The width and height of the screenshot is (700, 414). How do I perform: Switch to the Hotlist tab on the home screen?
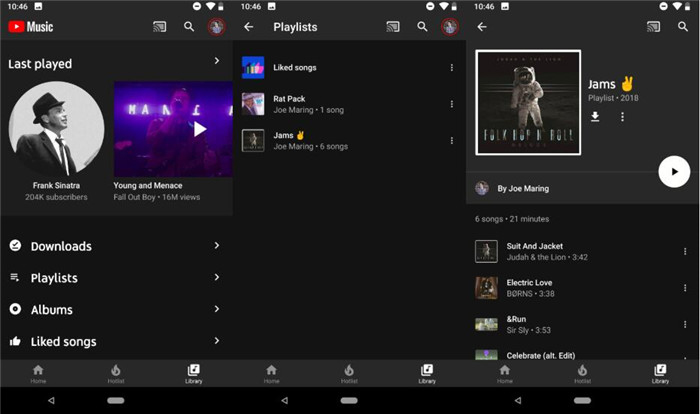(116, 374)
